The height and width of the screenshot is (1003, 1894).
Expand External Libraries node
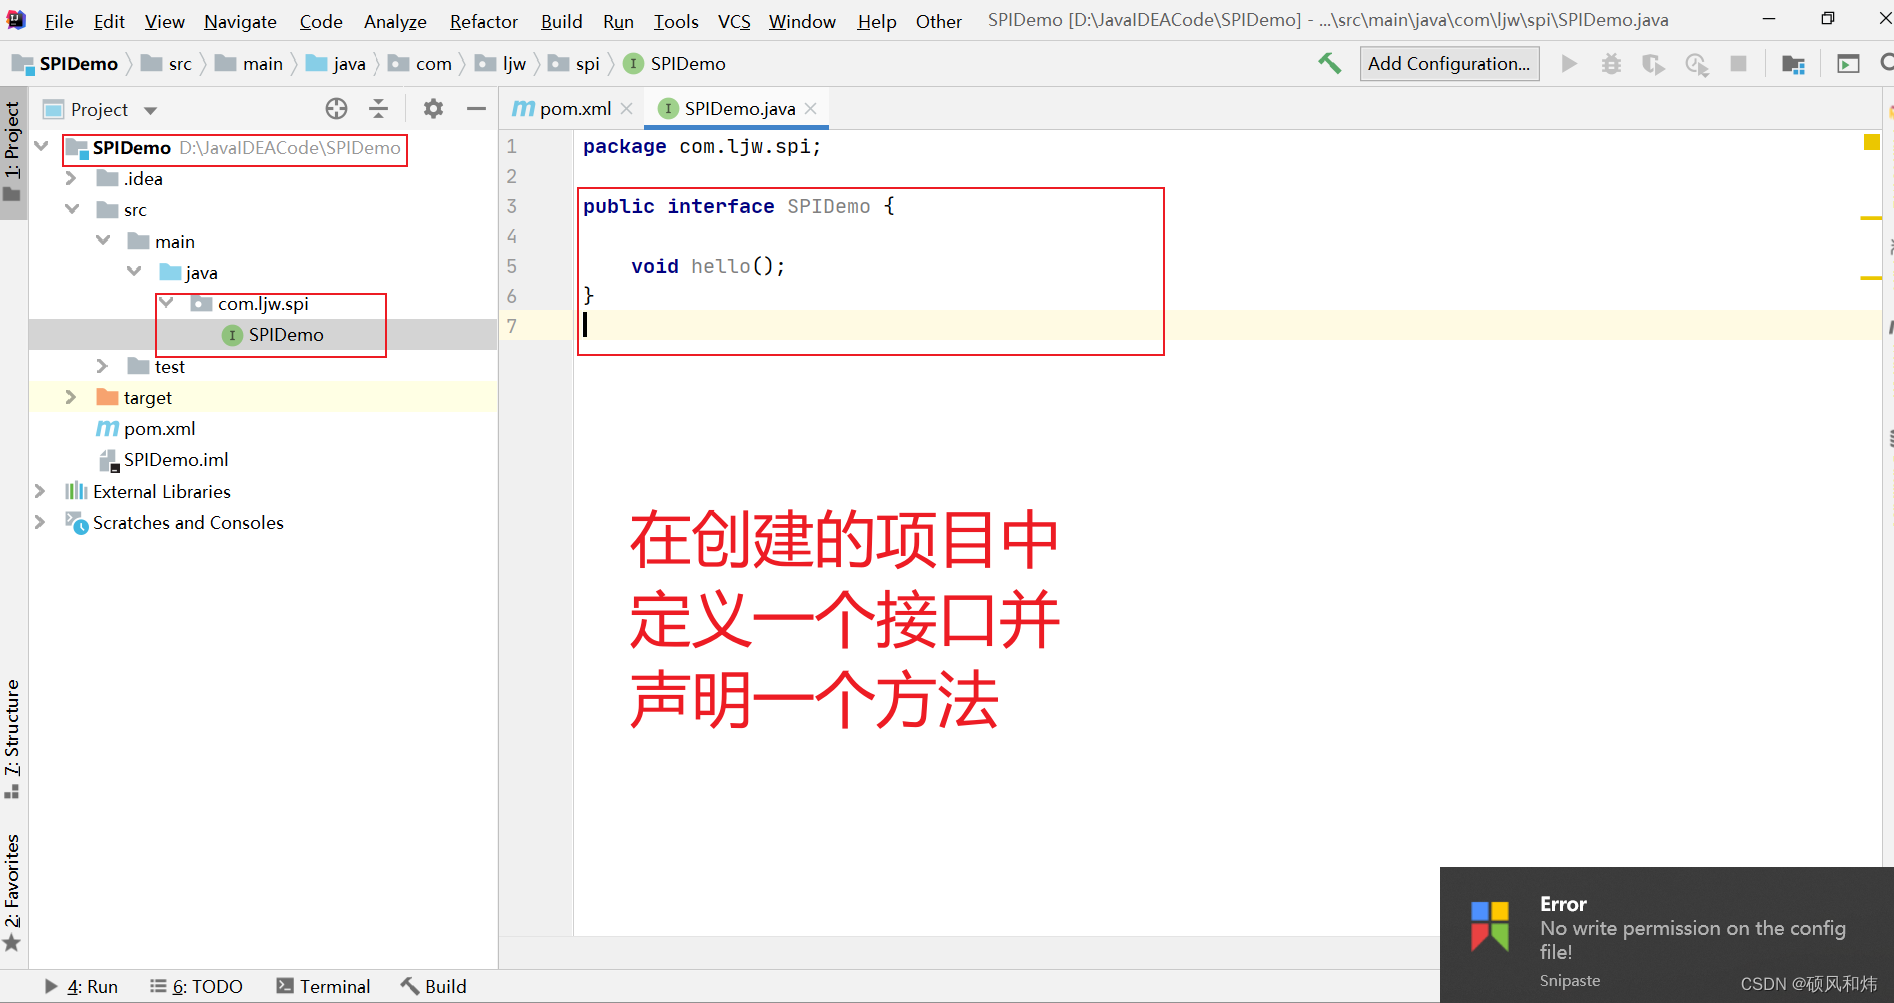[40, 491]
